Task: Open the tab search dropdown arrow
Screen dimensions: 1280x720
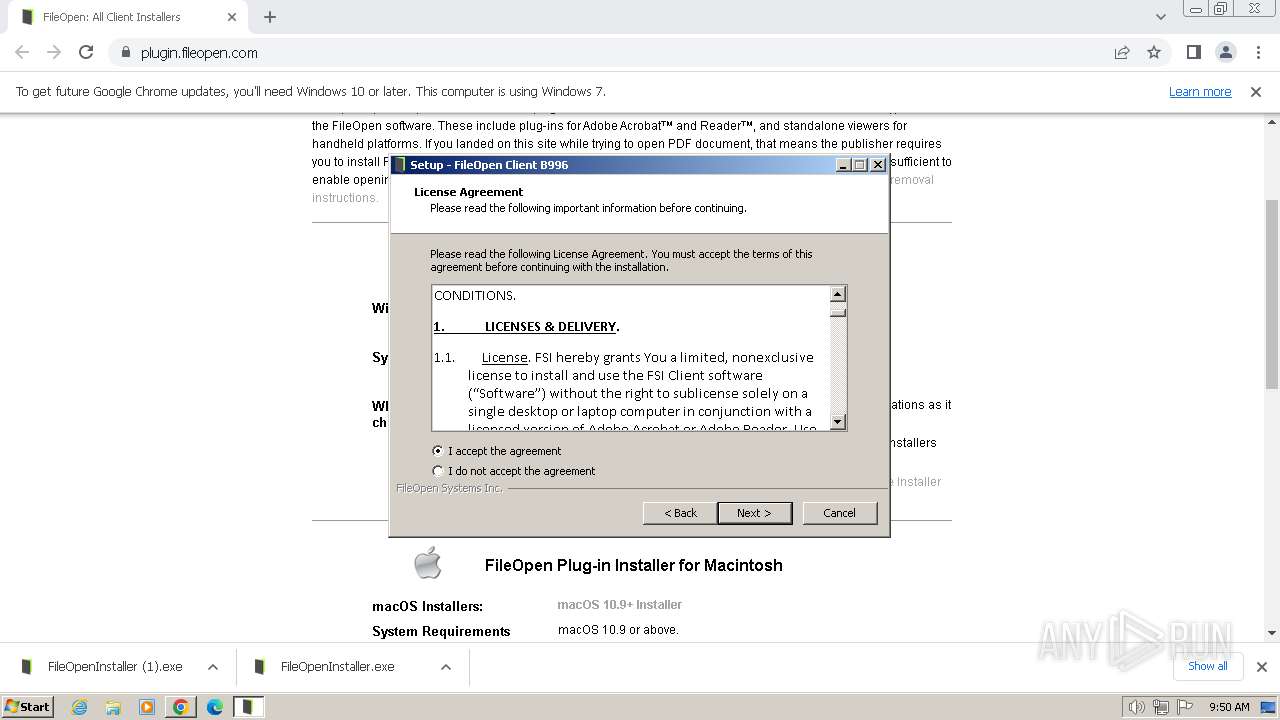Action: 1160,17
